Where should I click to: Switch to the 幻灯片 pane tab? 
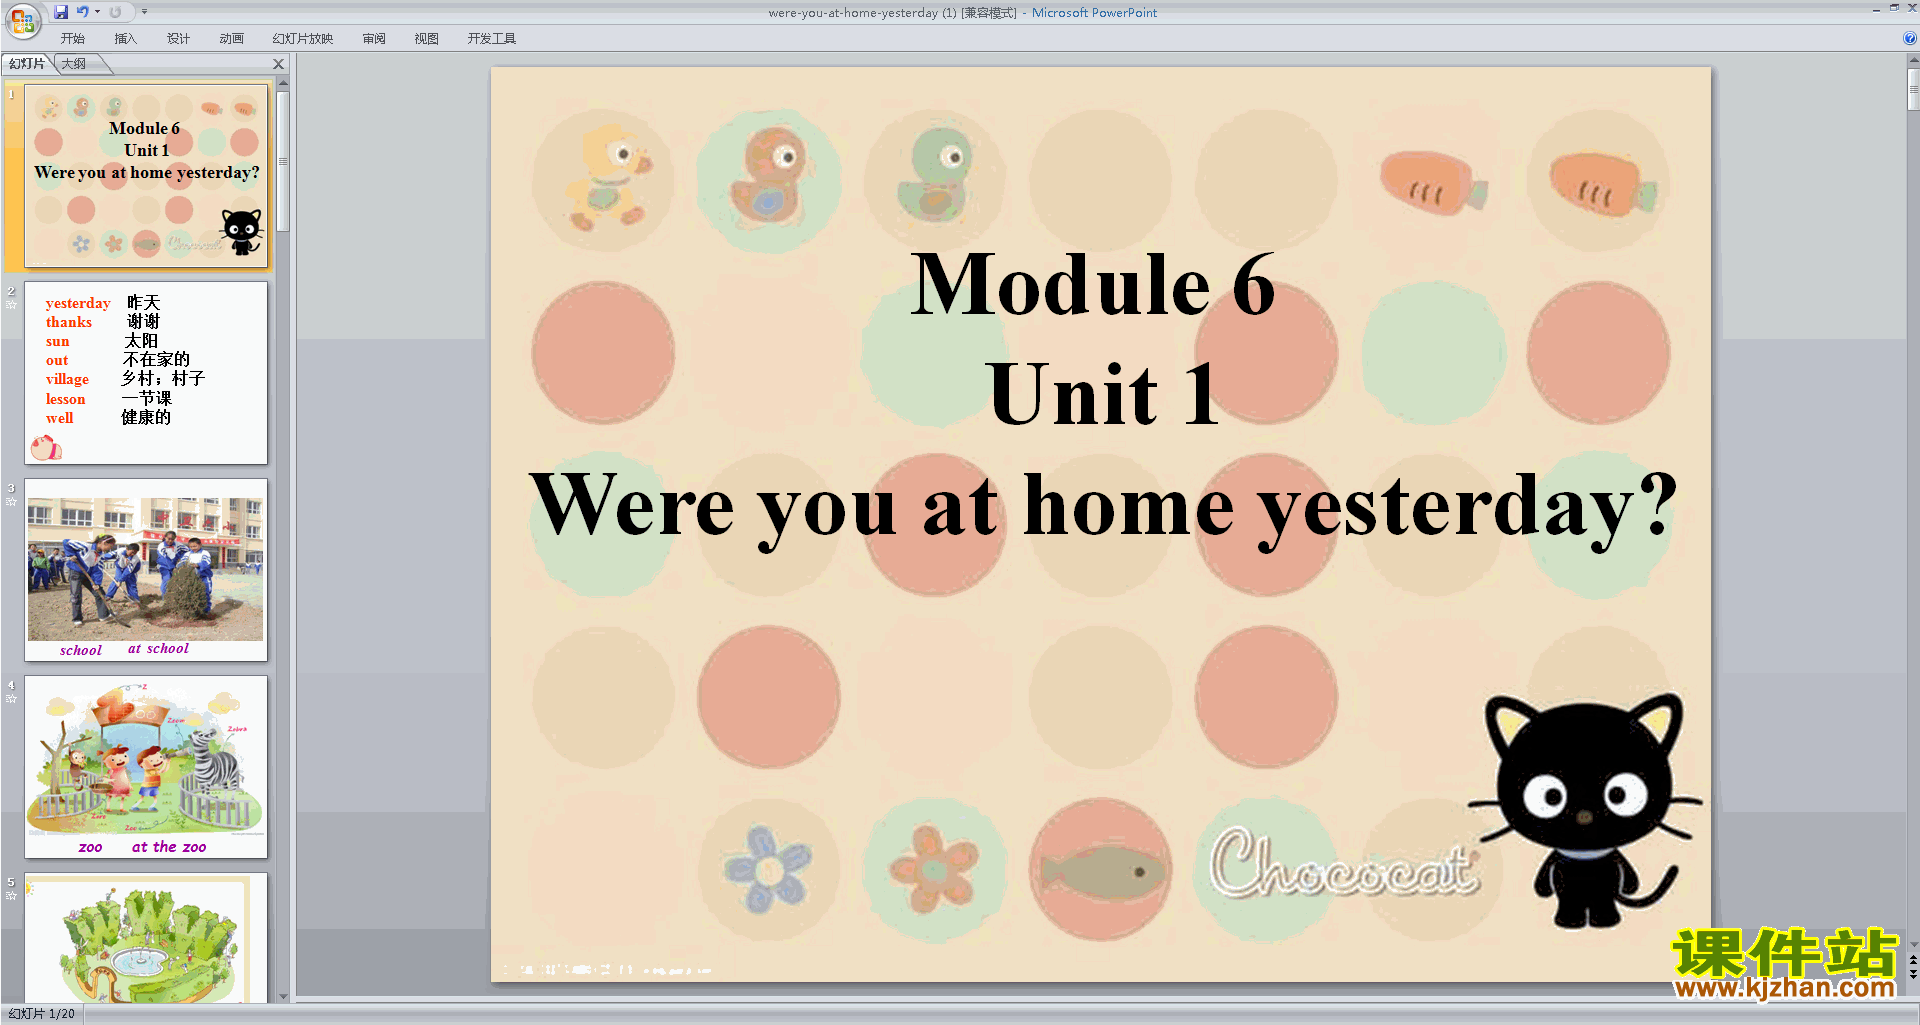[27, 64]
